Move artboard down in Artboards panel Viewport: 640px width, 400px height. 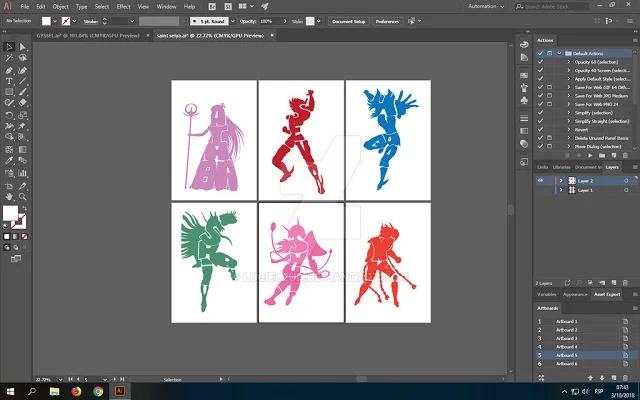[x=602, y=378]
